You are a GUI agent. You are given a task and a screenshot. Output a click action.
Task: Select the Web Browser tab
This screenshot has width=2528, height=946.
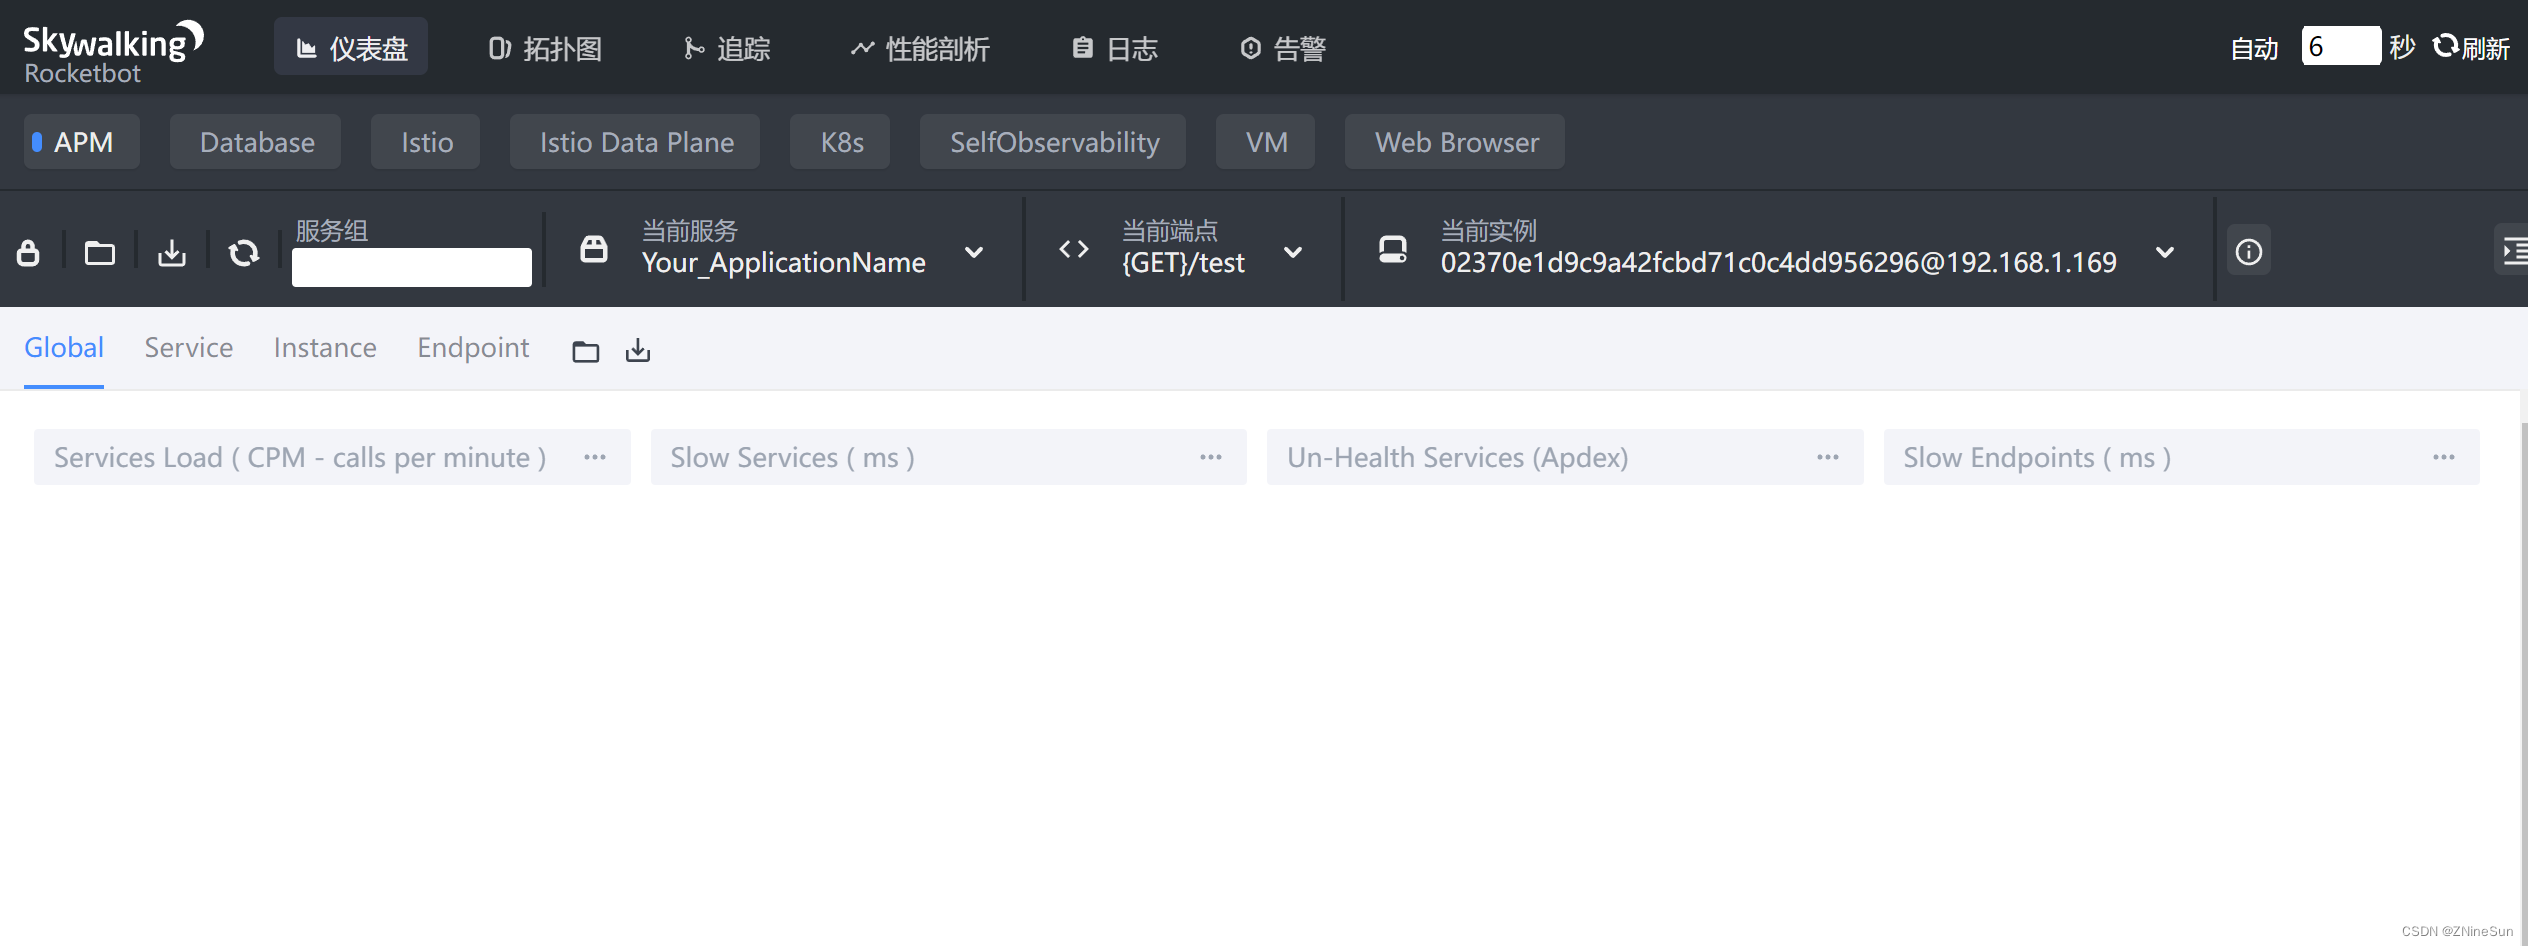coord(1455,142)
